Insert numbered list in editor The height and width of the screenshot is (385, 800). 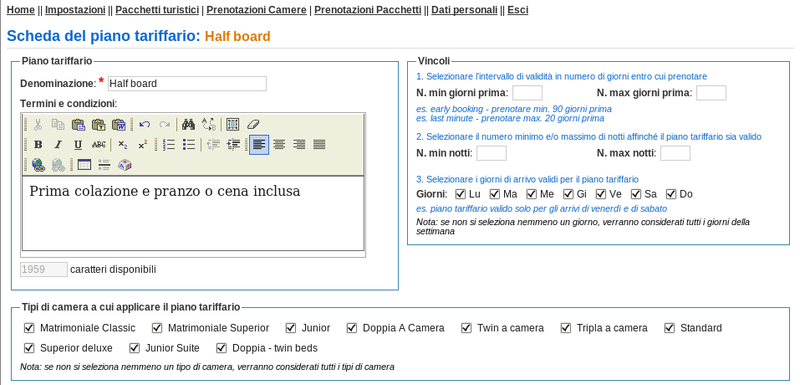pos(169,145)
